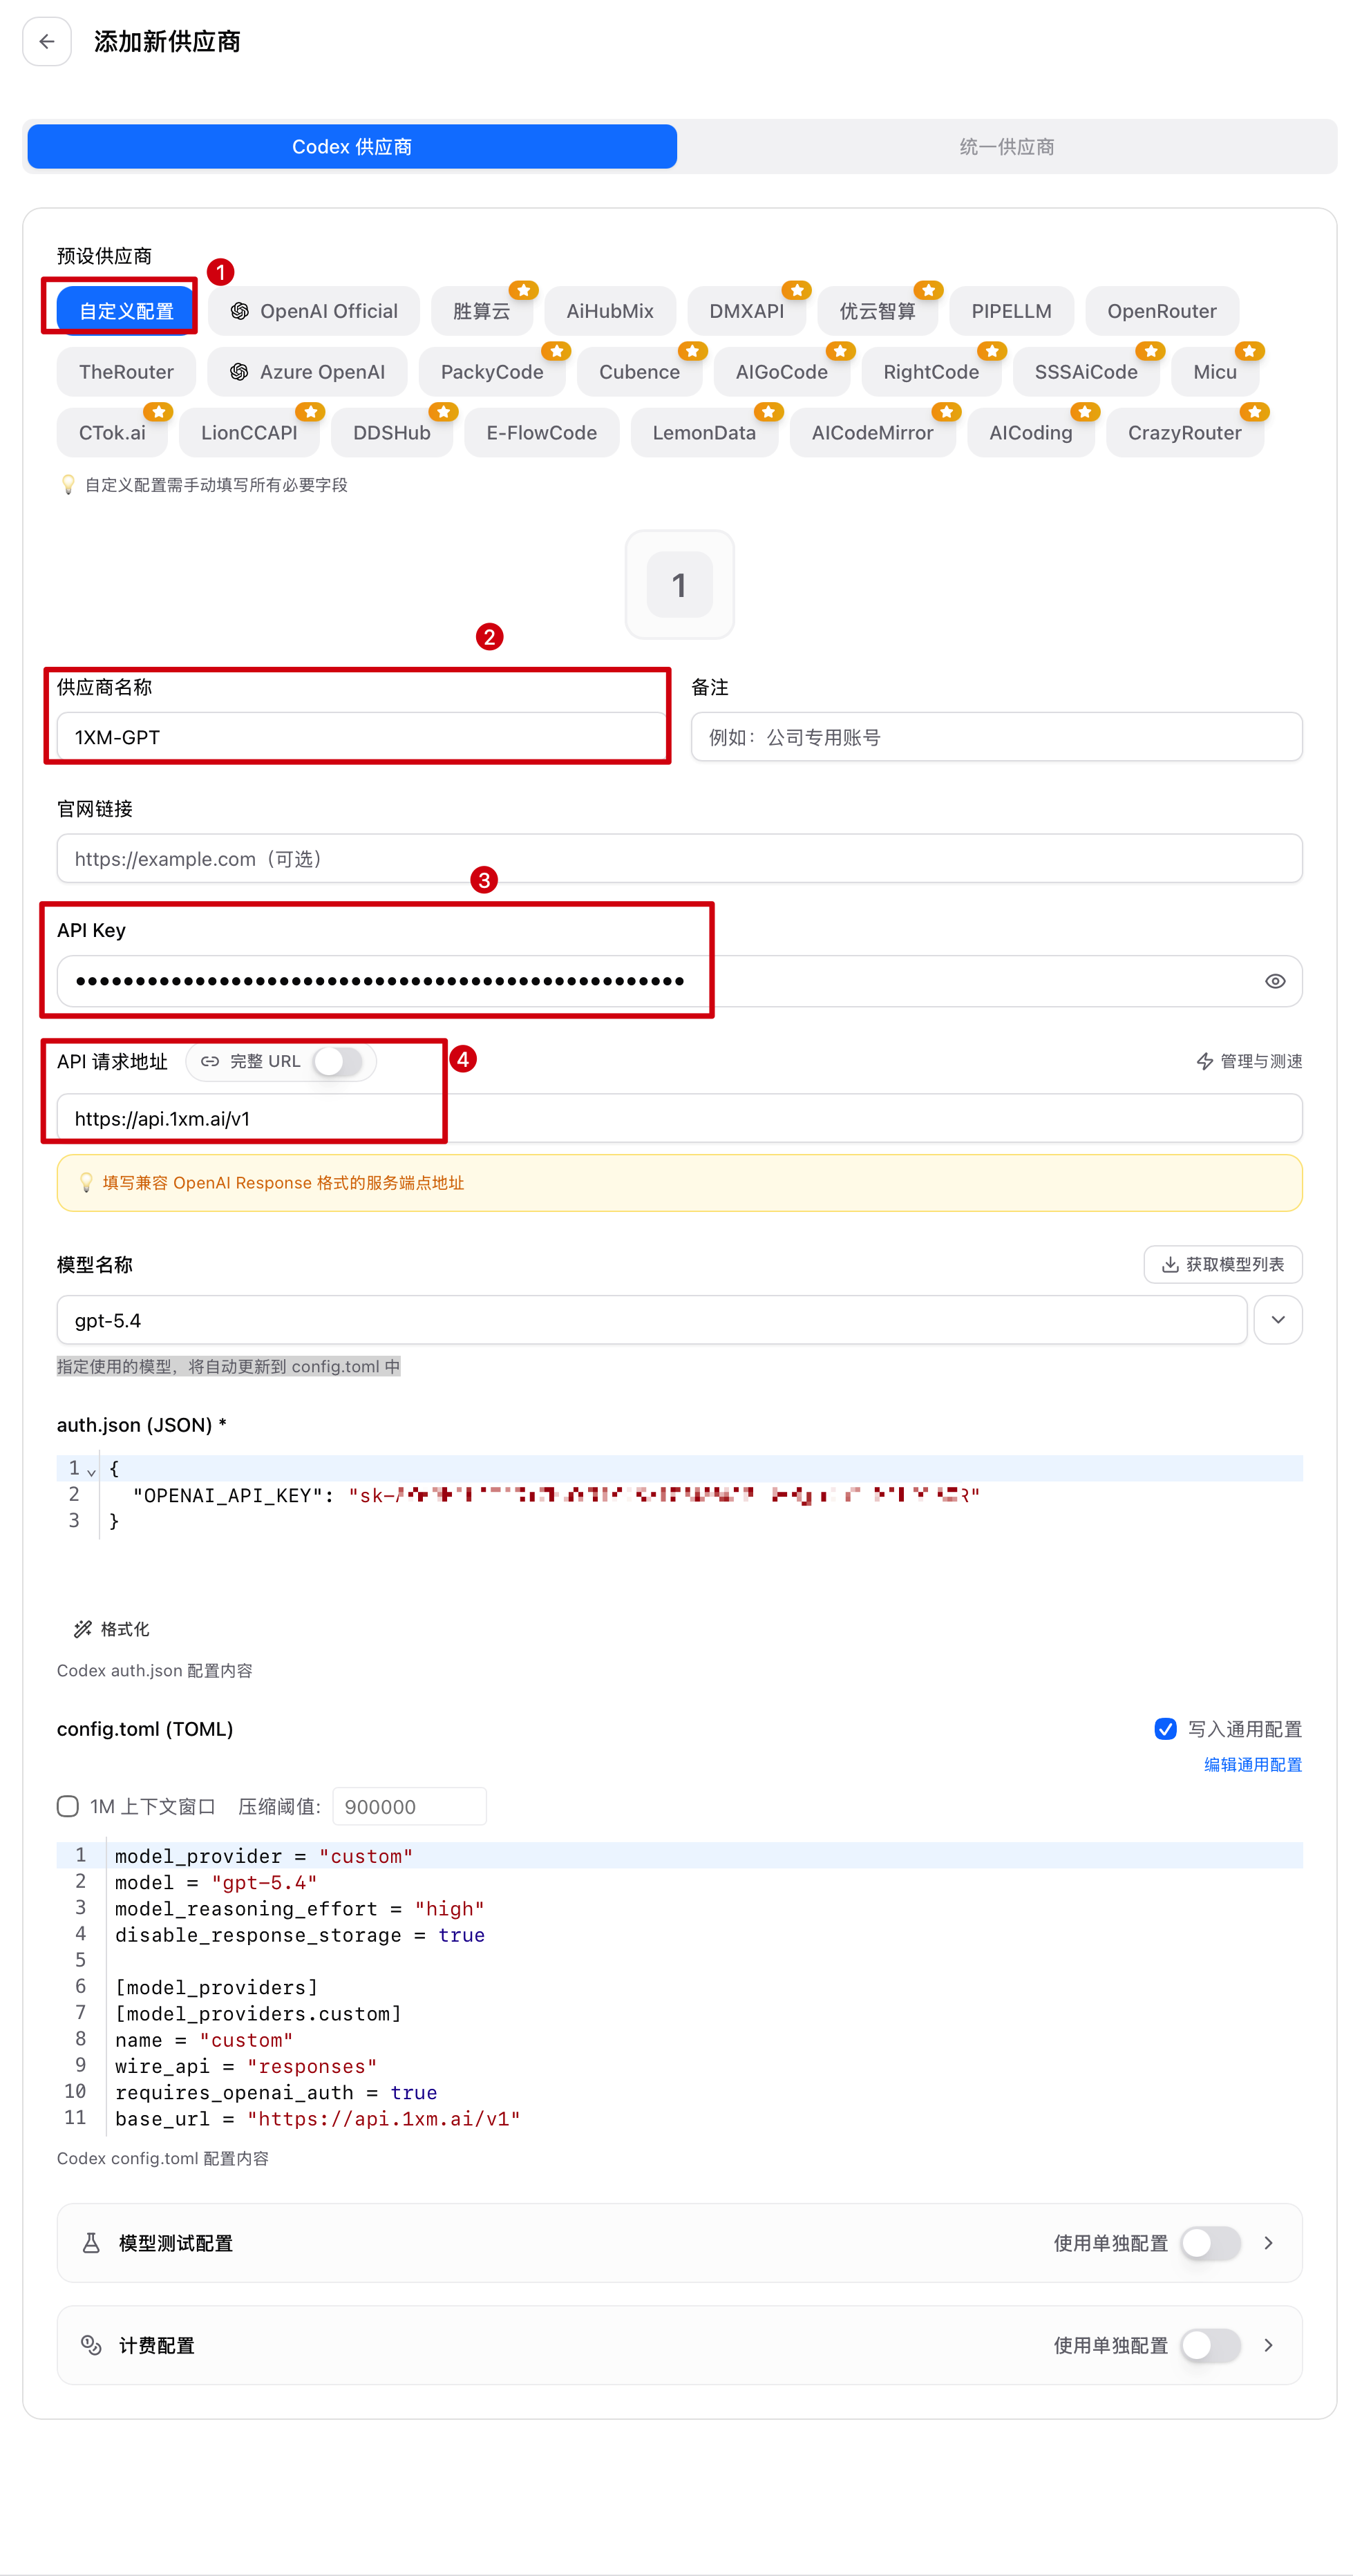Pick the Cubence preset

(x=639, y=372)
